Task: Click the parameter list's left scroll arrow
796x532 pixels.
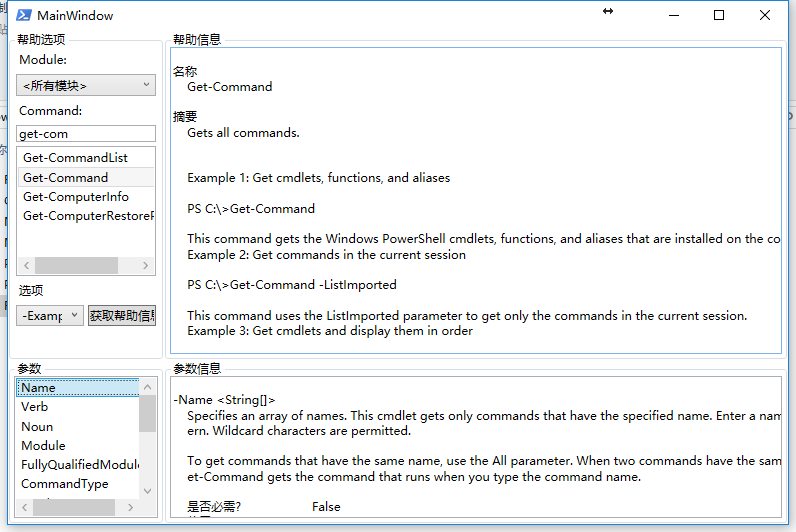Action: (24, 507)
